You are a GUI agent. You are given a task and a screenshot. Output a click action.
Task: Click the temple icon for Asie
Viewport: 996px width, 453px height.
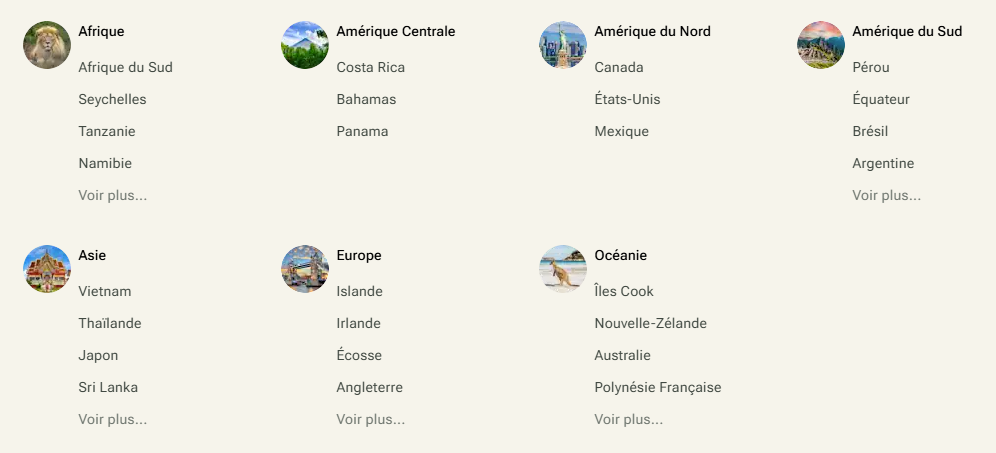[47, 269]
